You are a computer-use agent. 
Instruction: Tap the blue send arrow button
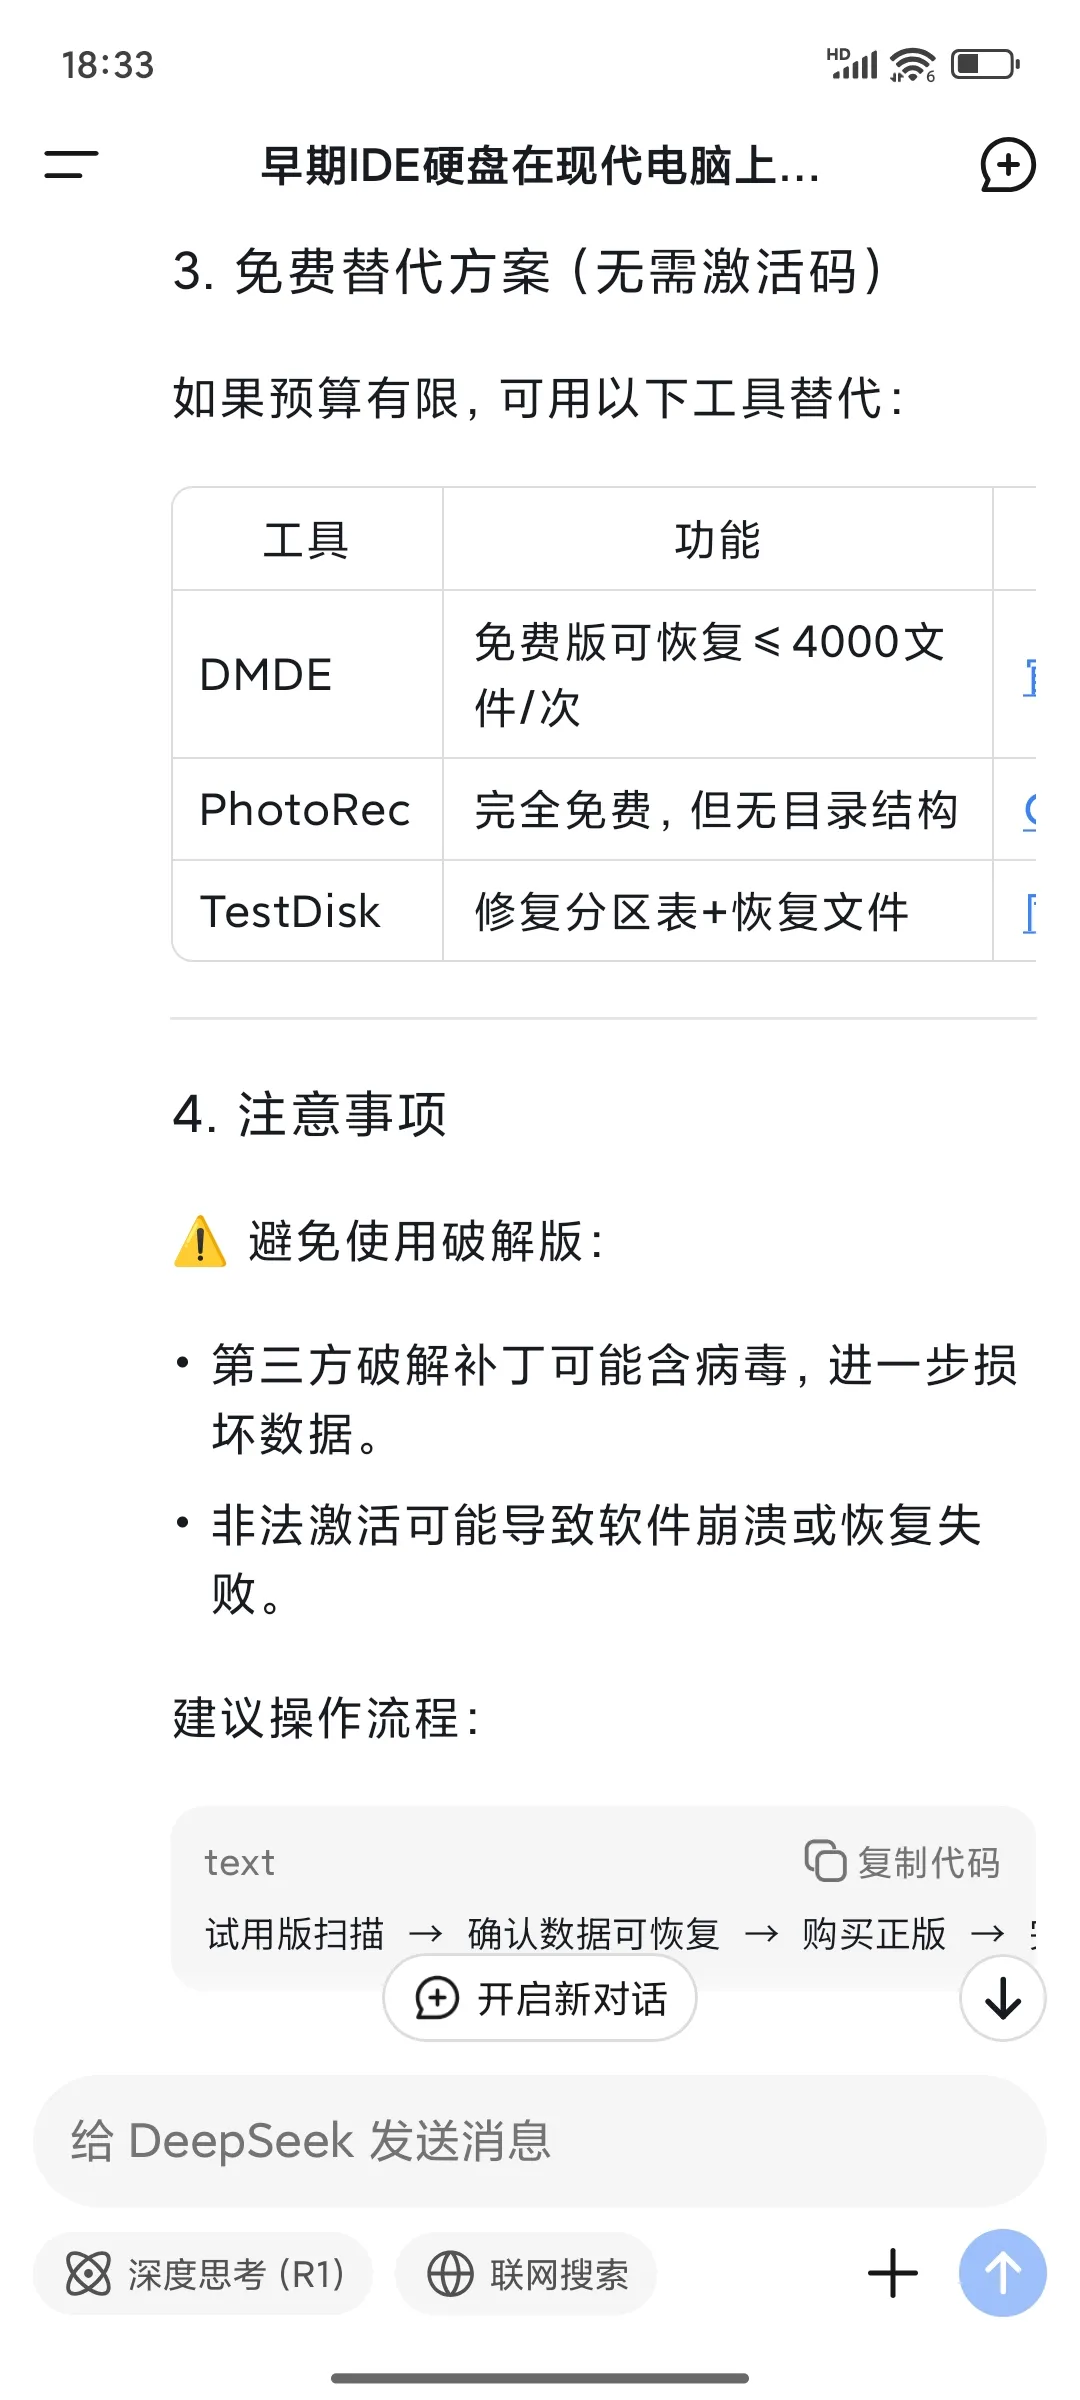[1002, 2273]
